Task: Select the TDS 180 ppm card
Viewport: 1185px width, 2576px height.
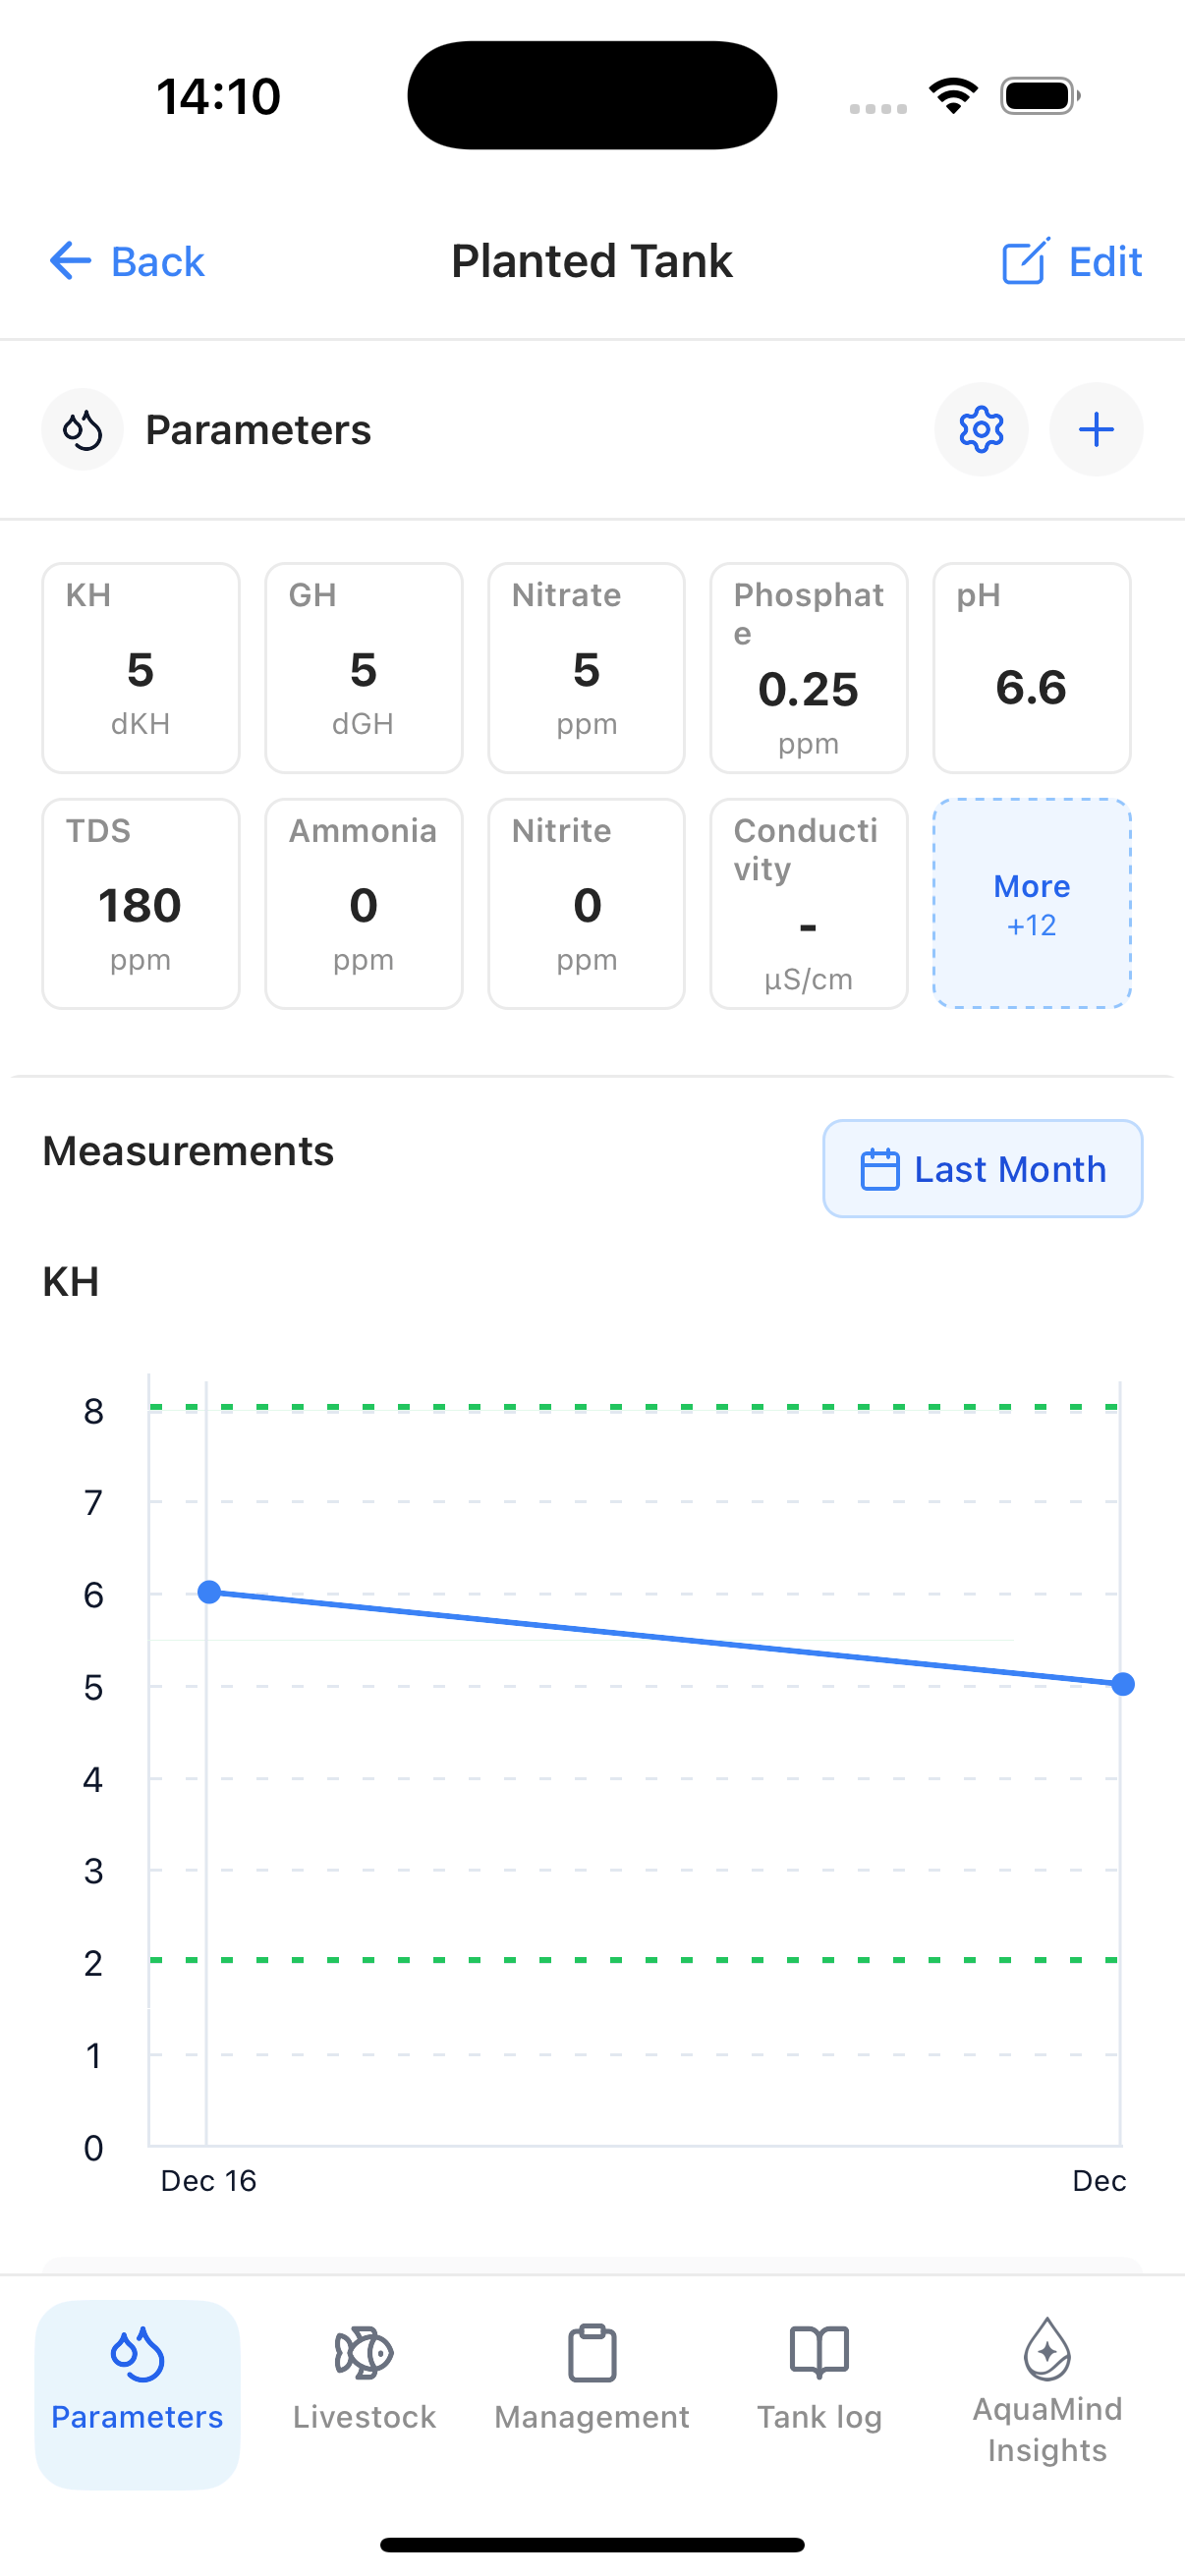Action: (141, 904)
